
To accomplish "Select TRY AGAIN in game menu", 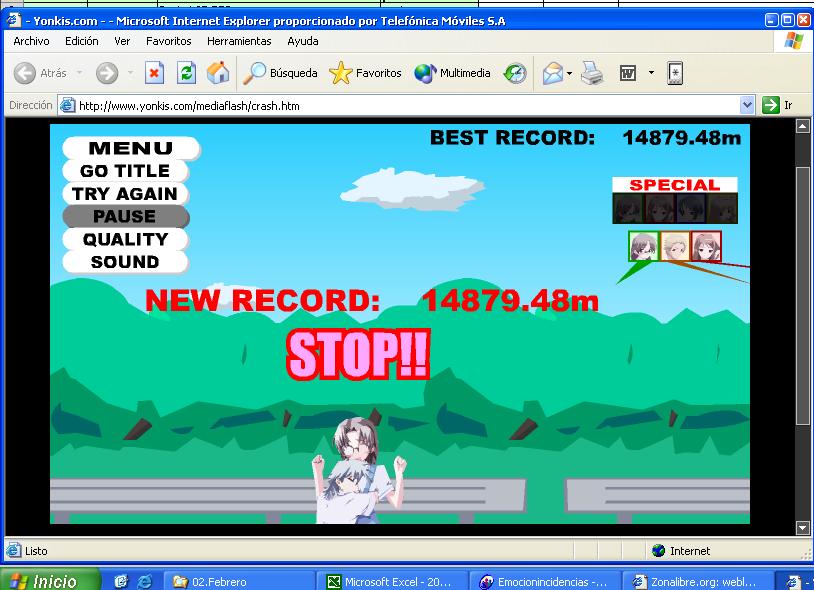I will [125, 194].
